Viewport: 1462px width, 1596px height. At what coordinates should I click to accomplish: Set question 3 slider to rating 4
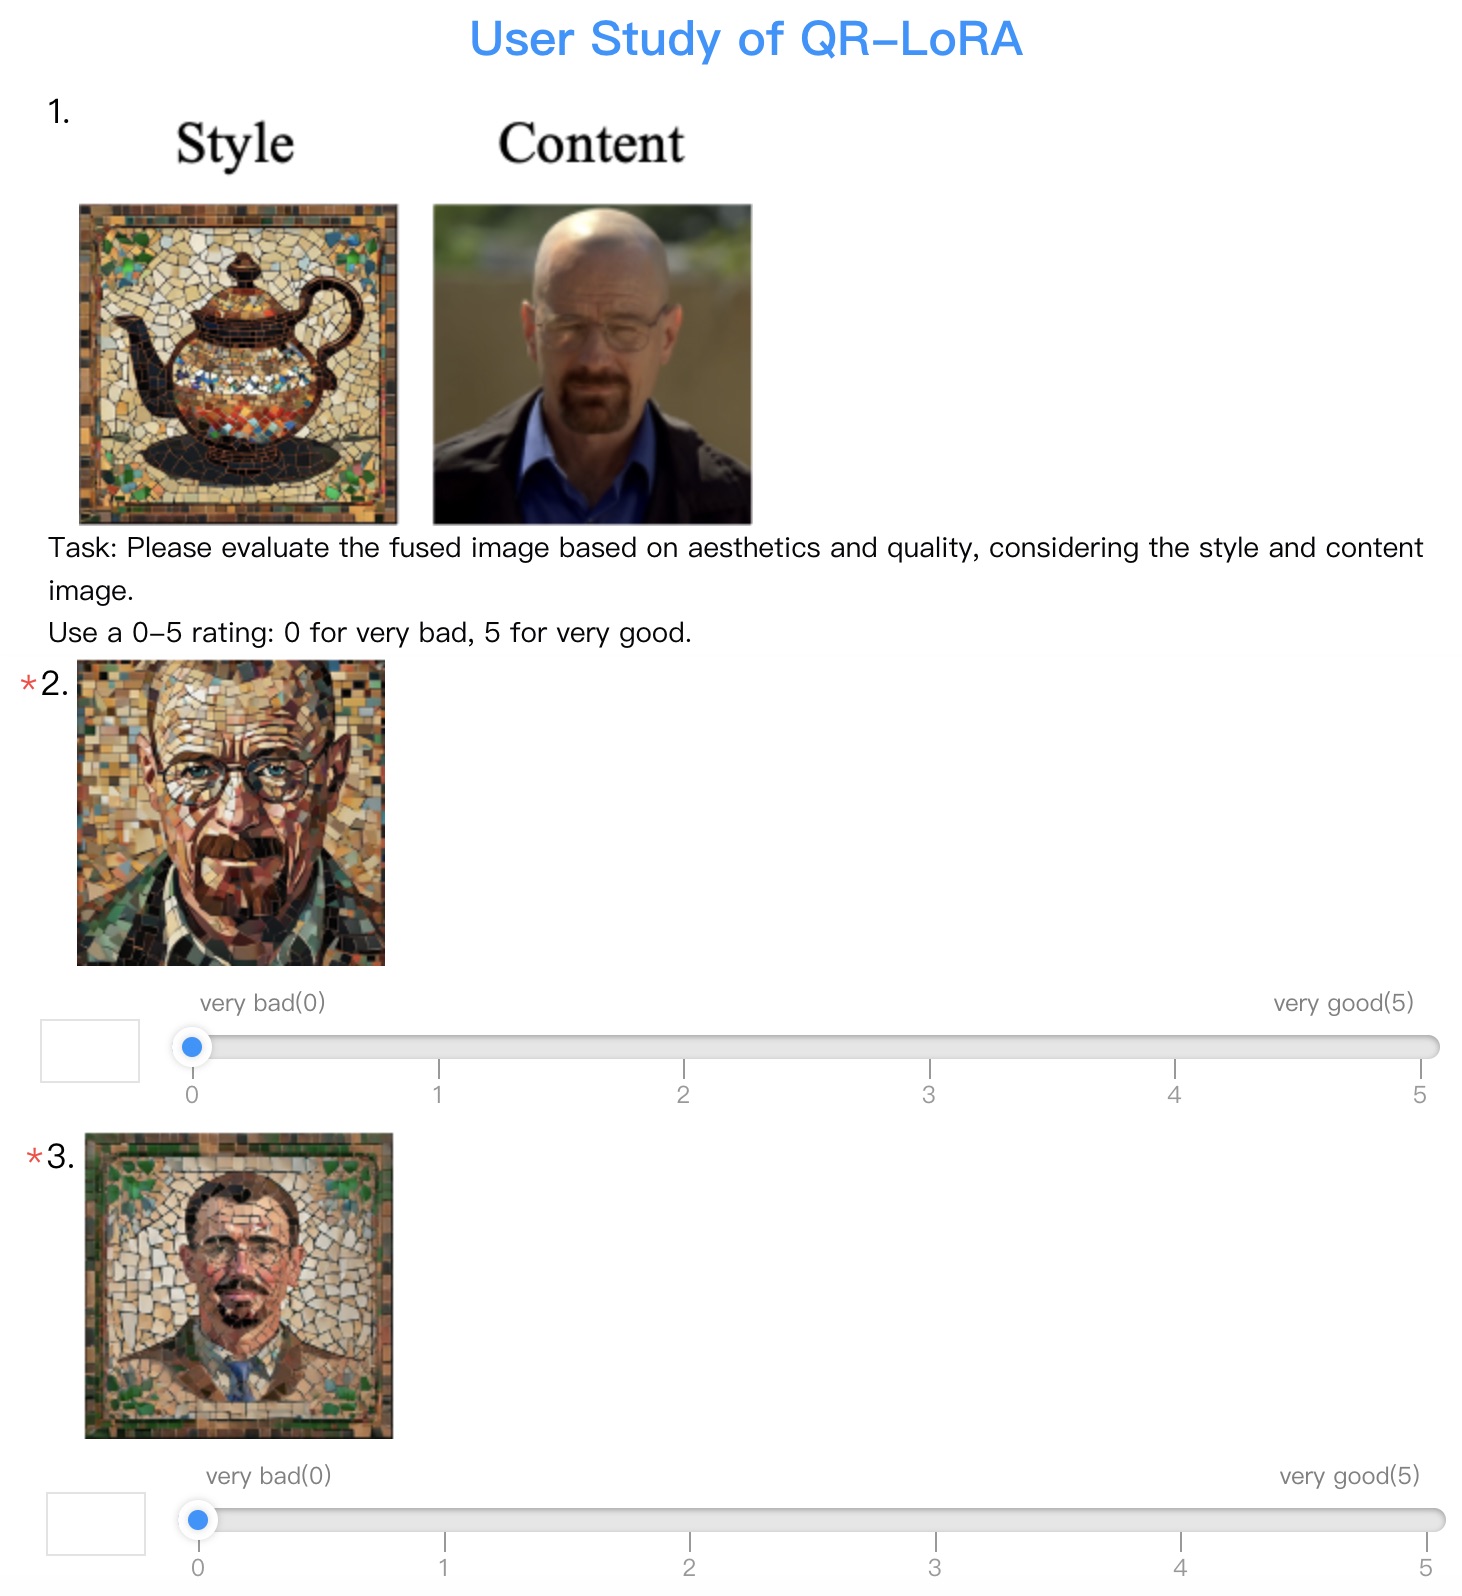1180,1520
